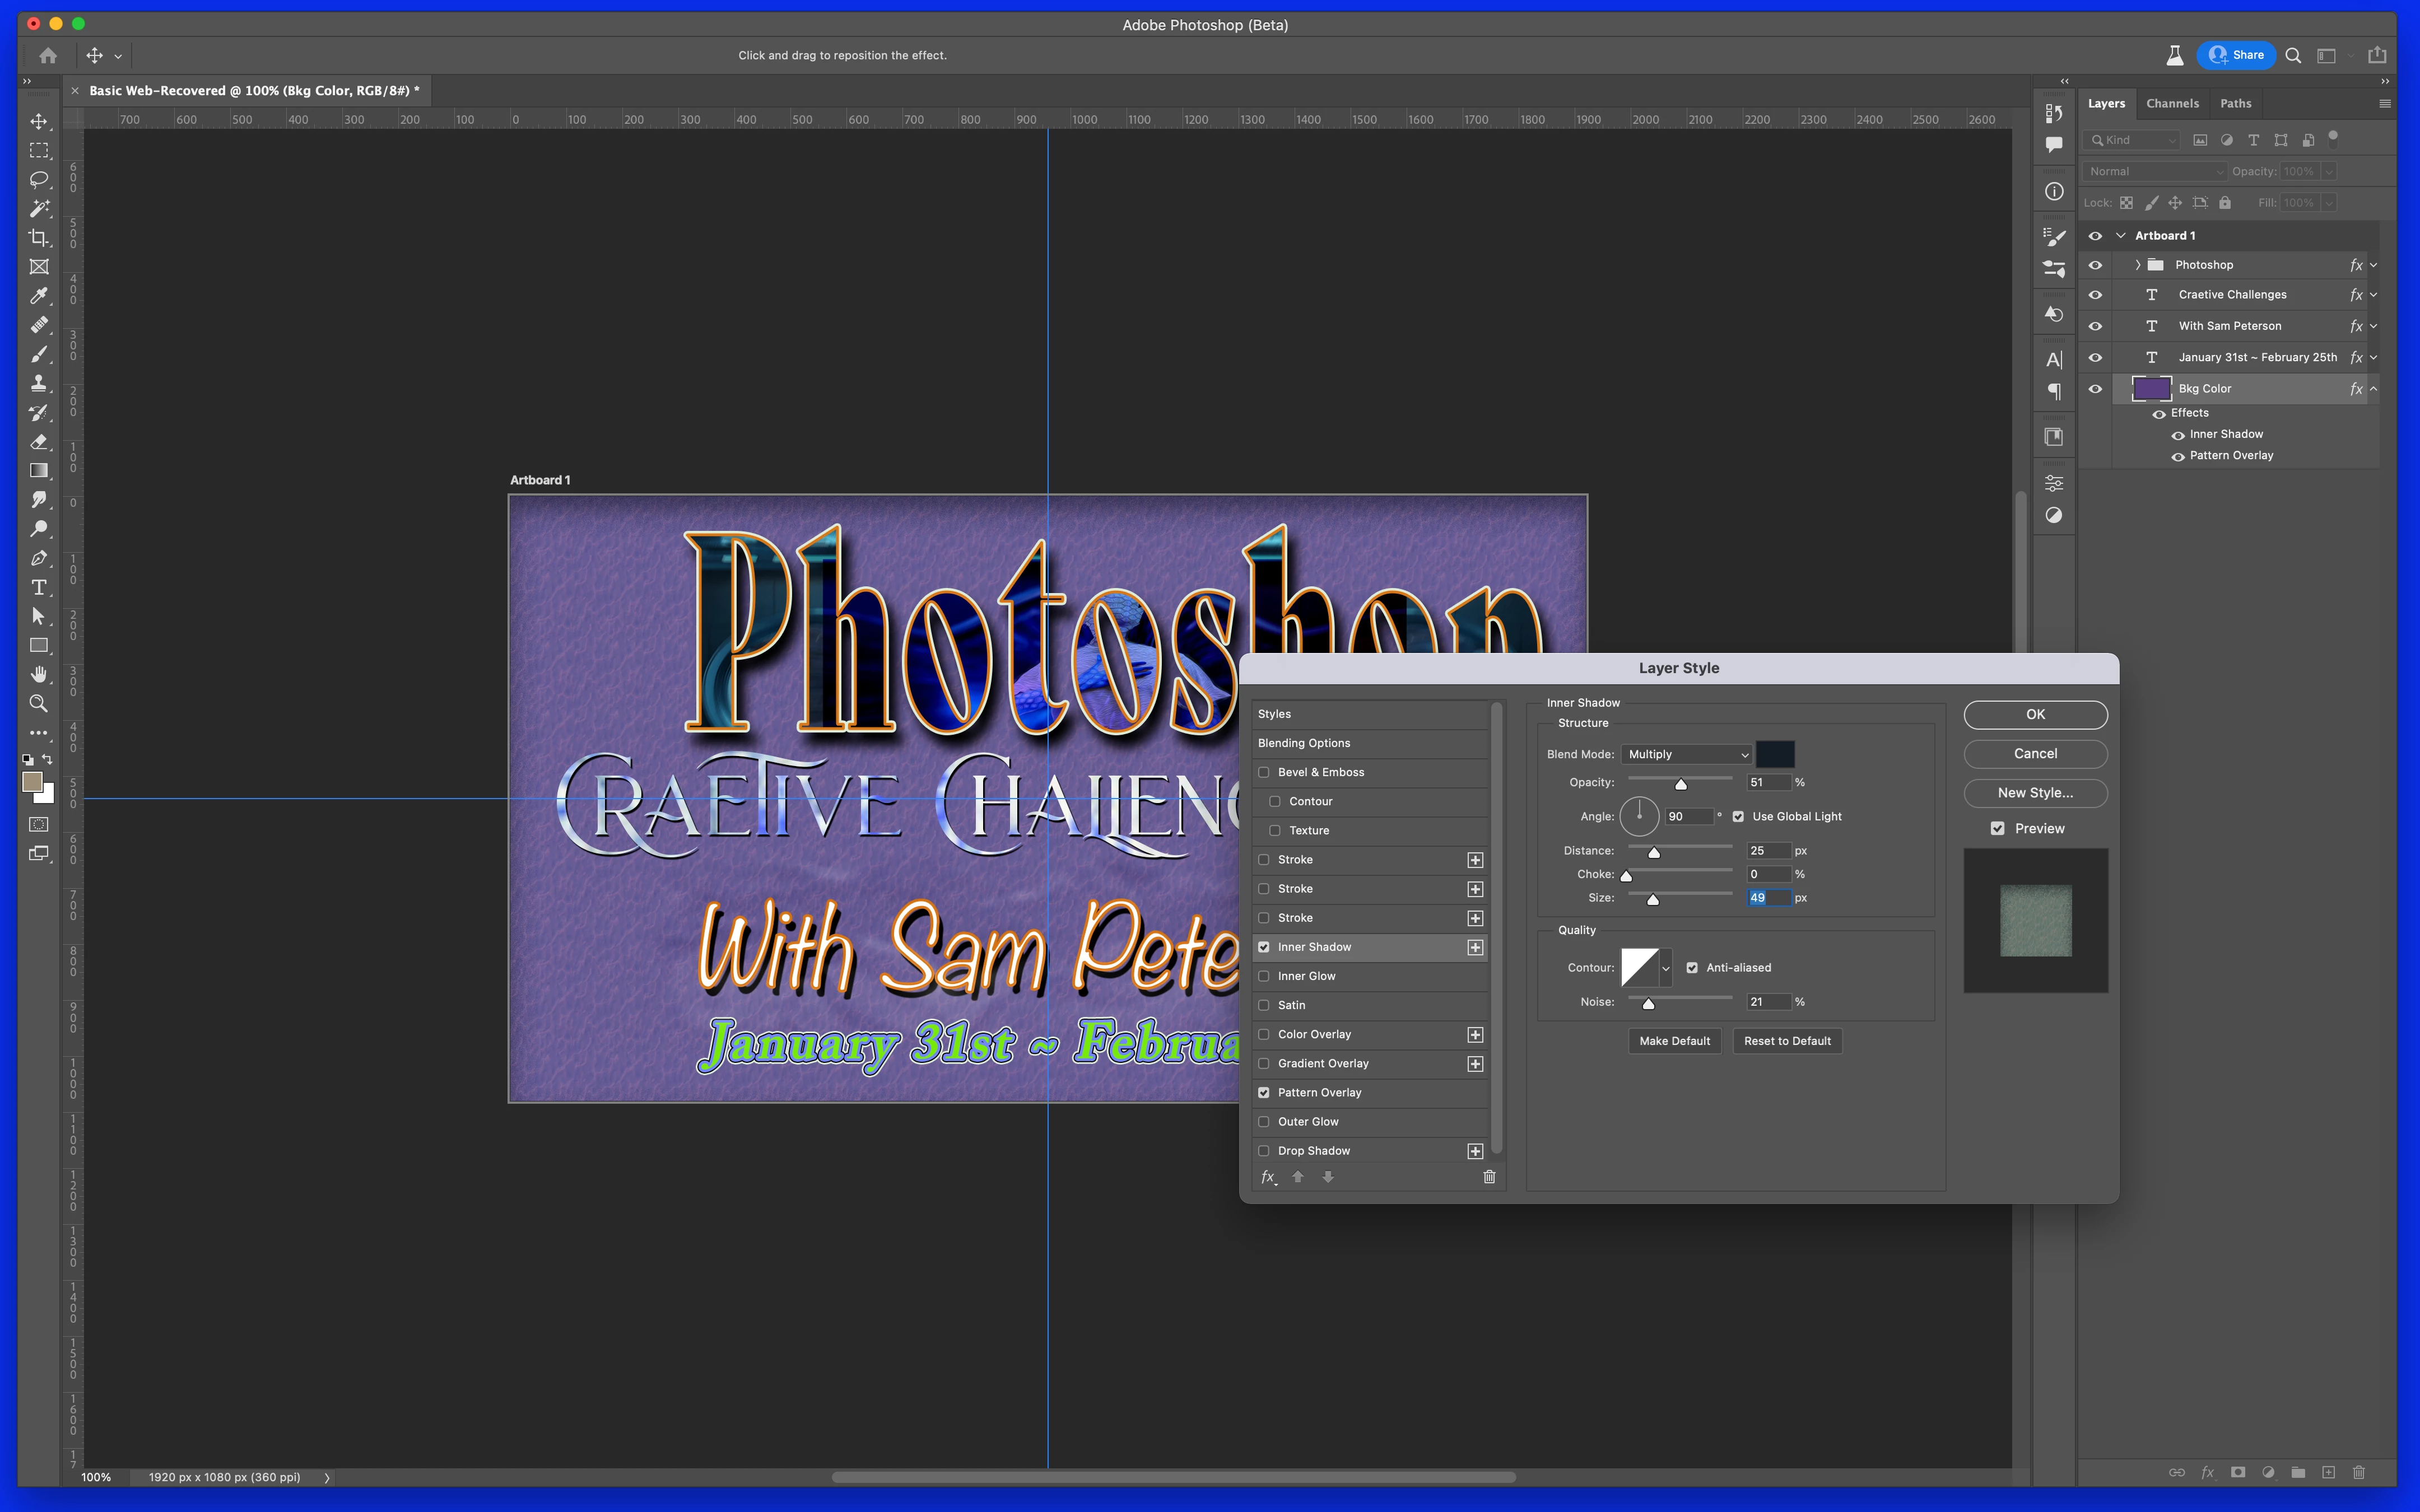
Task: Activate the Zoom tool
Action: coord(39,703)
